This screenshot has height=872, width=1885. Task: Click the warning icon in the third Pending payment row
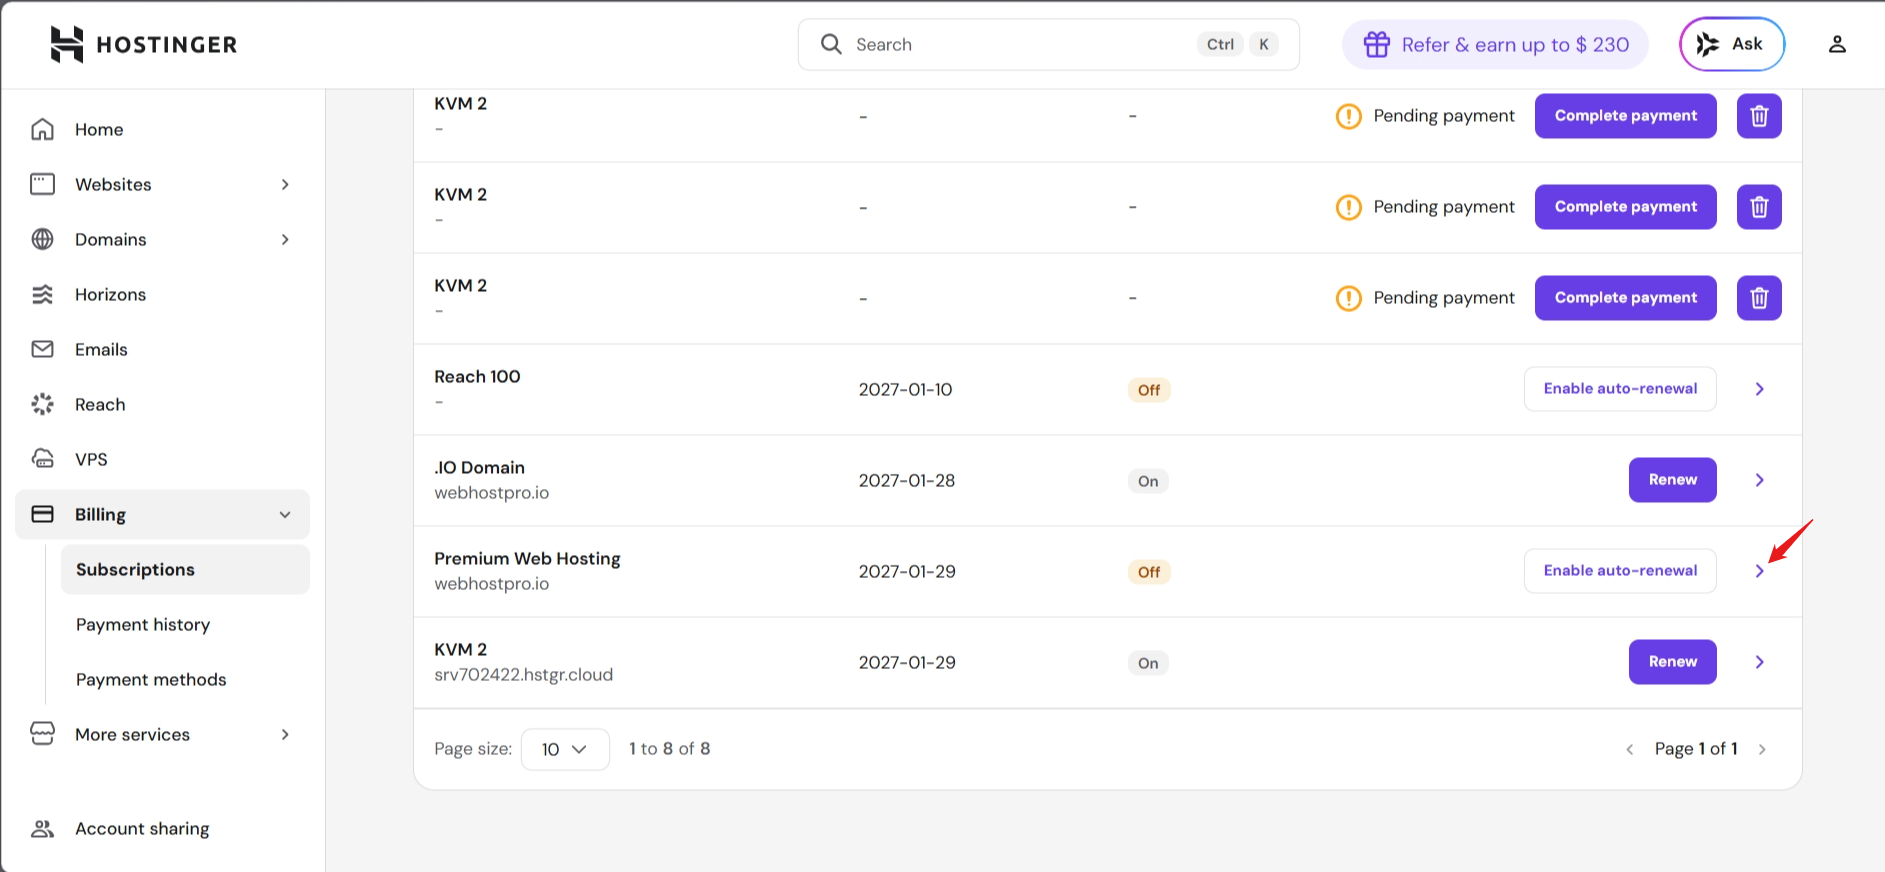pos(1349,298)
